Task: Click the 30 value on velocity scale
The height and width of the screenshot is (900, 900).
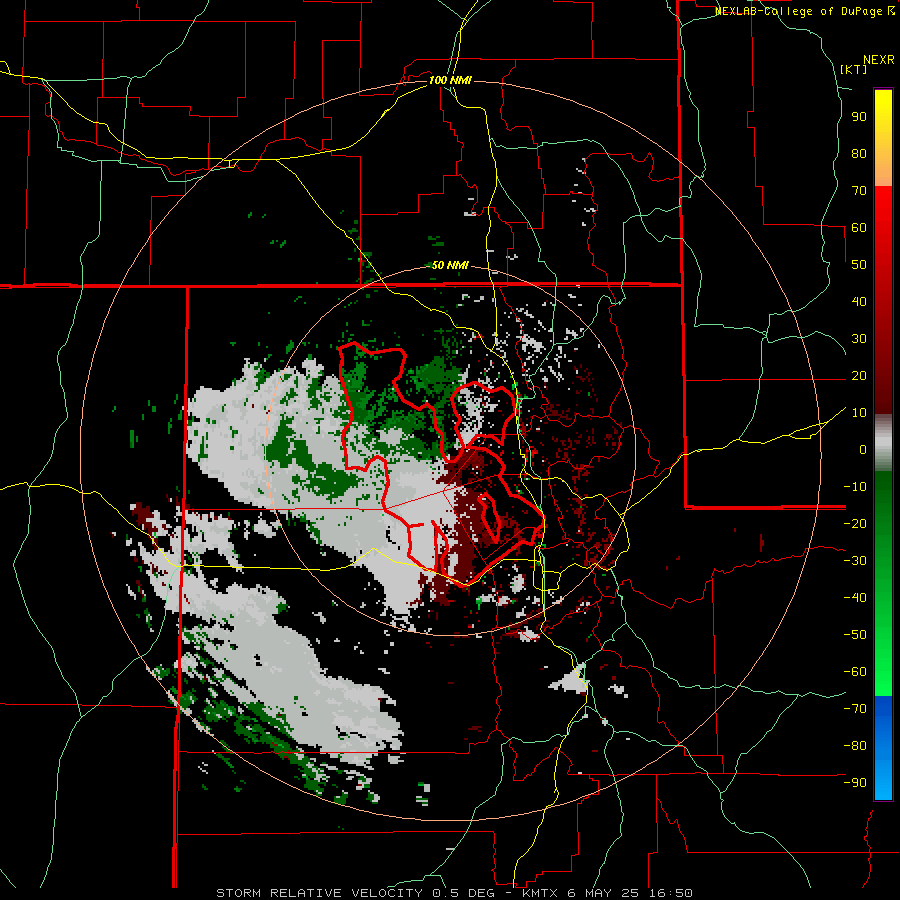Action: 859,339
